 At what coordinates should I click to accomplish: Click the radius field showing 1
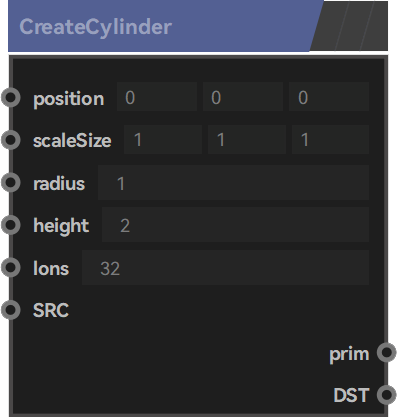click(233, 183)
